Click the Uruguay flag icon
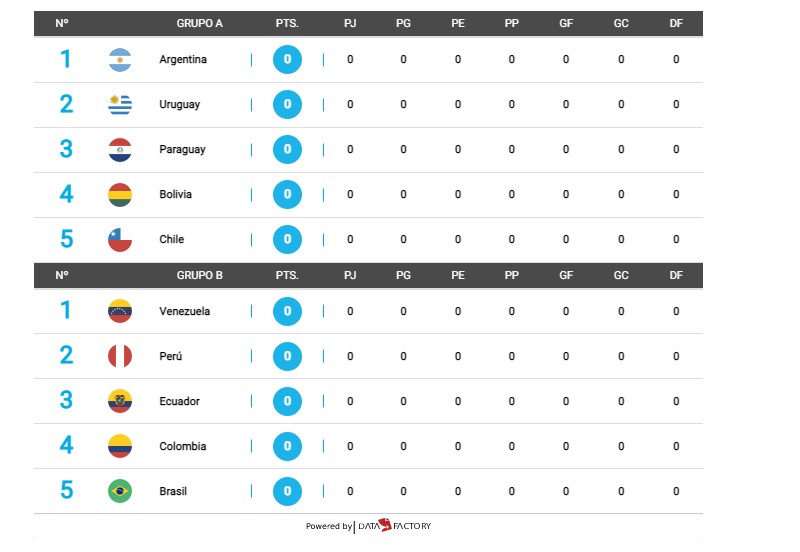The height and width of the screenshot is (552, 800). click(x=120, y=105)
